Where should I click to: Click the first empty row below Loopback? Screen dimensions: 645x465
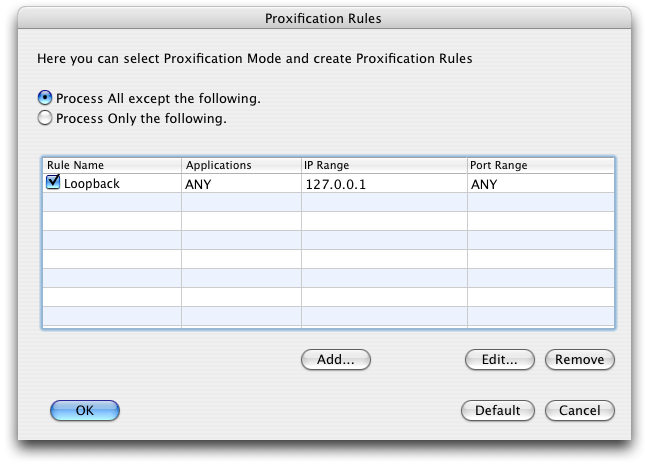coord(328,203)
